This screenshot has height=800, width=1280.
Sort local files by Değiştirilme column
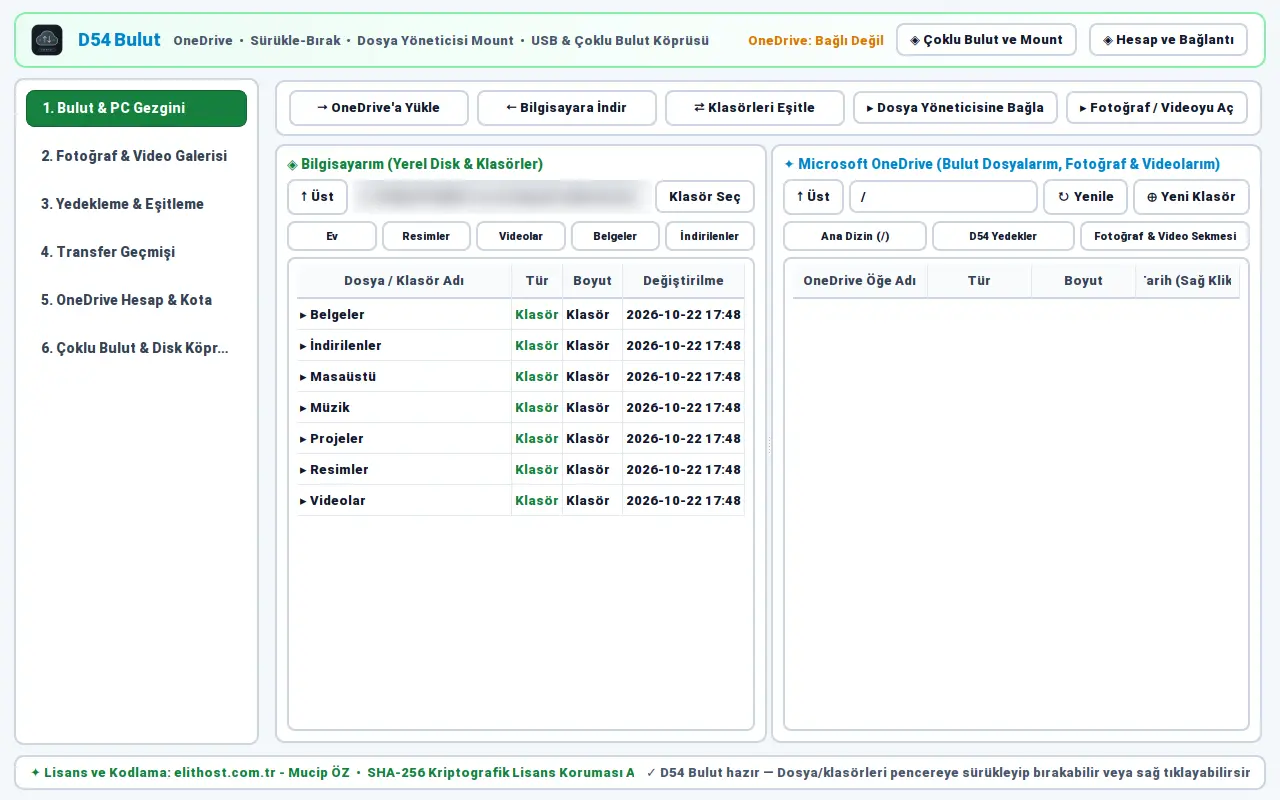coord(683,281)
